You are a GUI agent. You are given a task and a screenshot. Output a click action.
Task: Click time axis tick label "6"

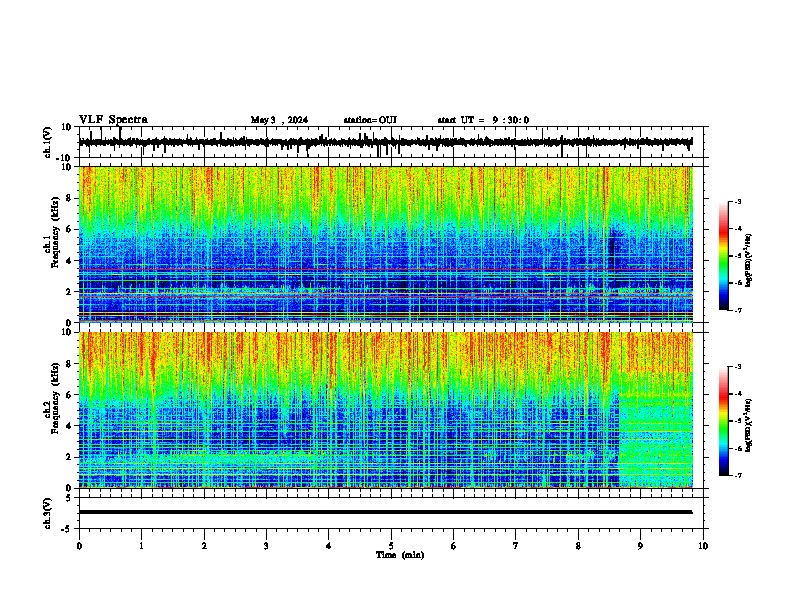(454, 546)
